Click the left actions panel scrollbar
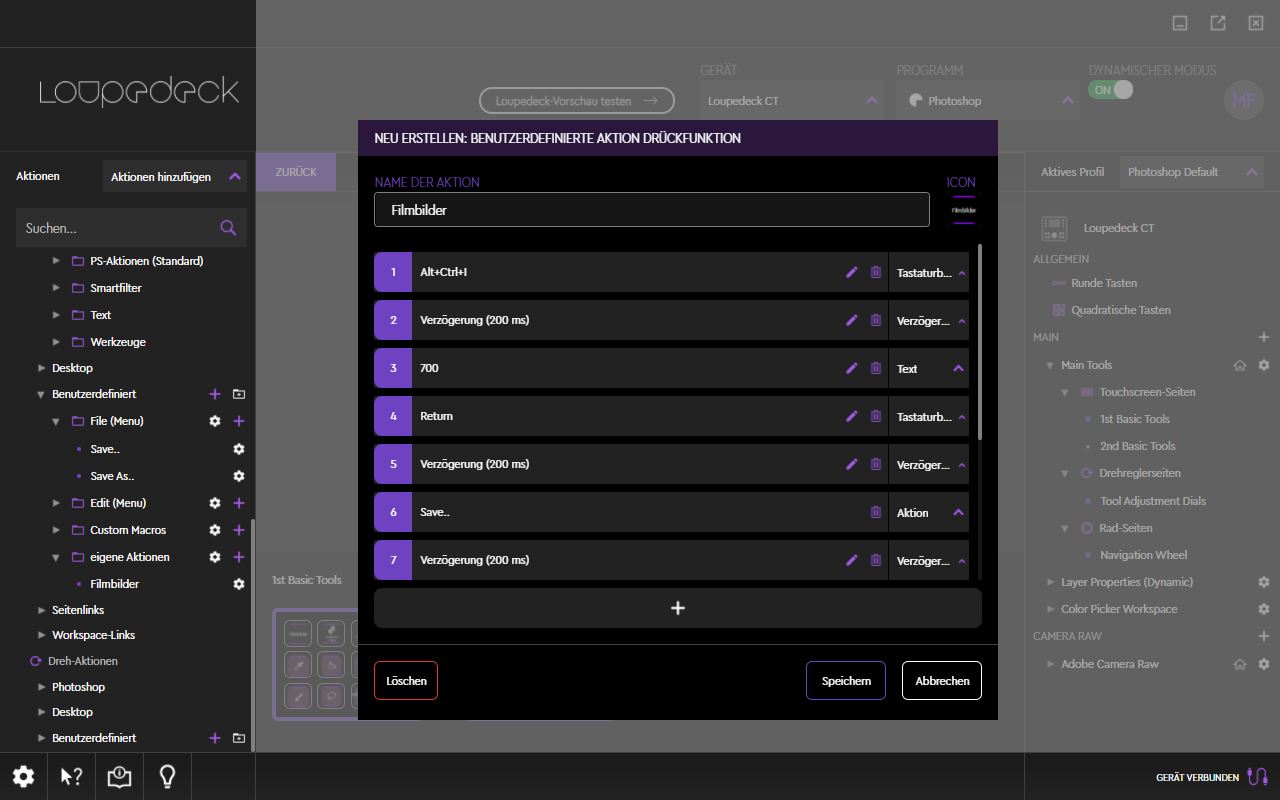Screen dimensions: 1280x800 point(252,635)
